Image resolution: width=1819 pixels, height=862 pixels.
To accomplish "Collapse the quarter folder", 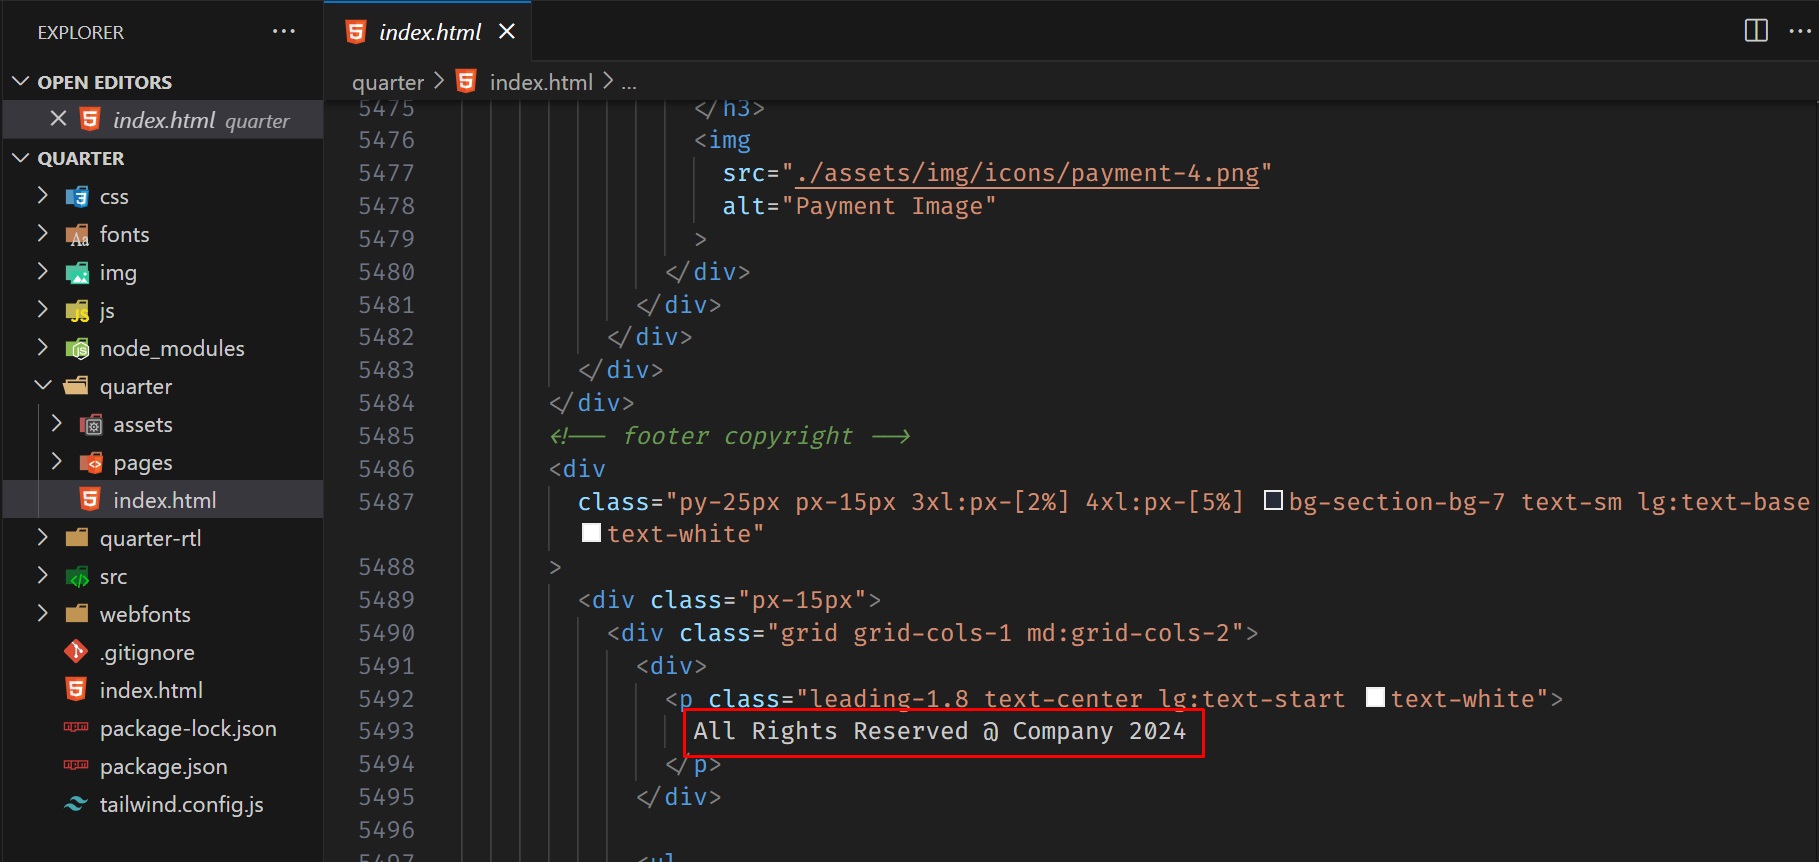I will pyautogui.click(x=43, y=386).
